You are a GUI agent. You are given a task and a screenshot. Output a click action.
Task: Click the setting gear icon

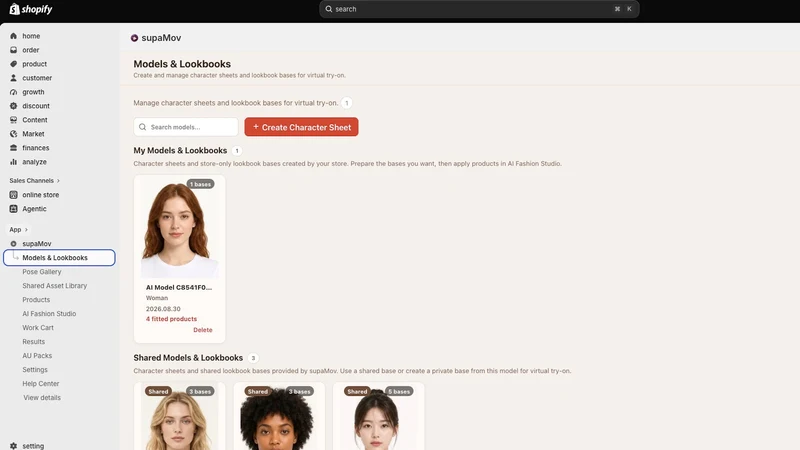tap(13, 446)
